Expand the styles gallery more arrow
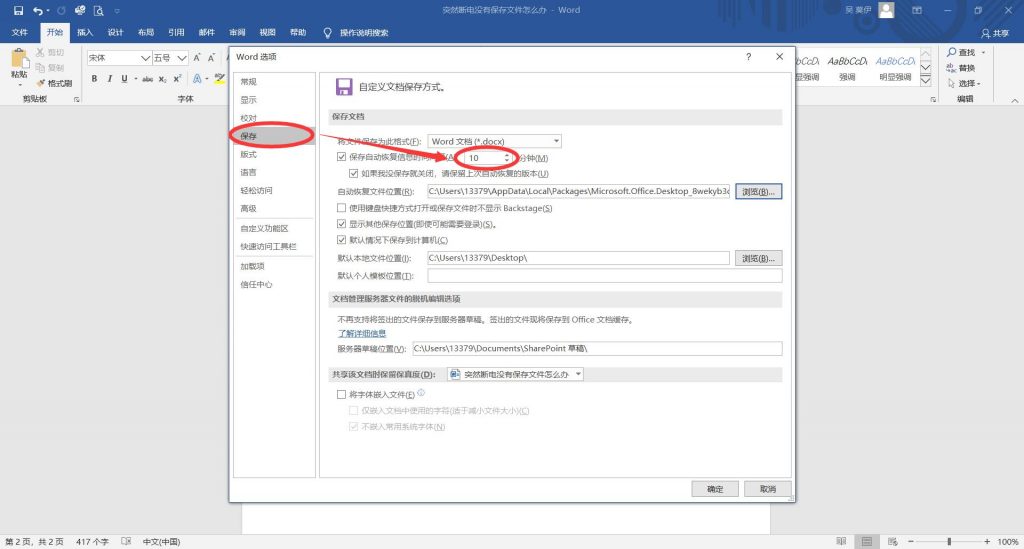Image resolution: width=1024 pixels, height=549 pixels. point(925,81)
